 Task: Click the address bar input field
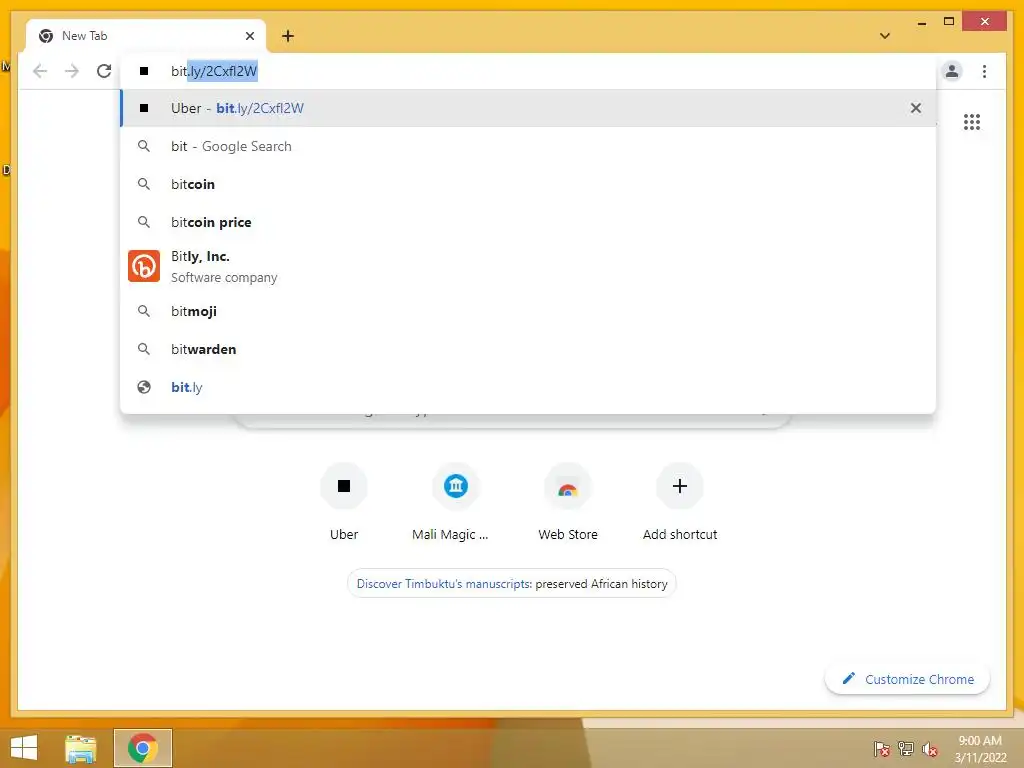pyautogui.click(x=528, y=71)
